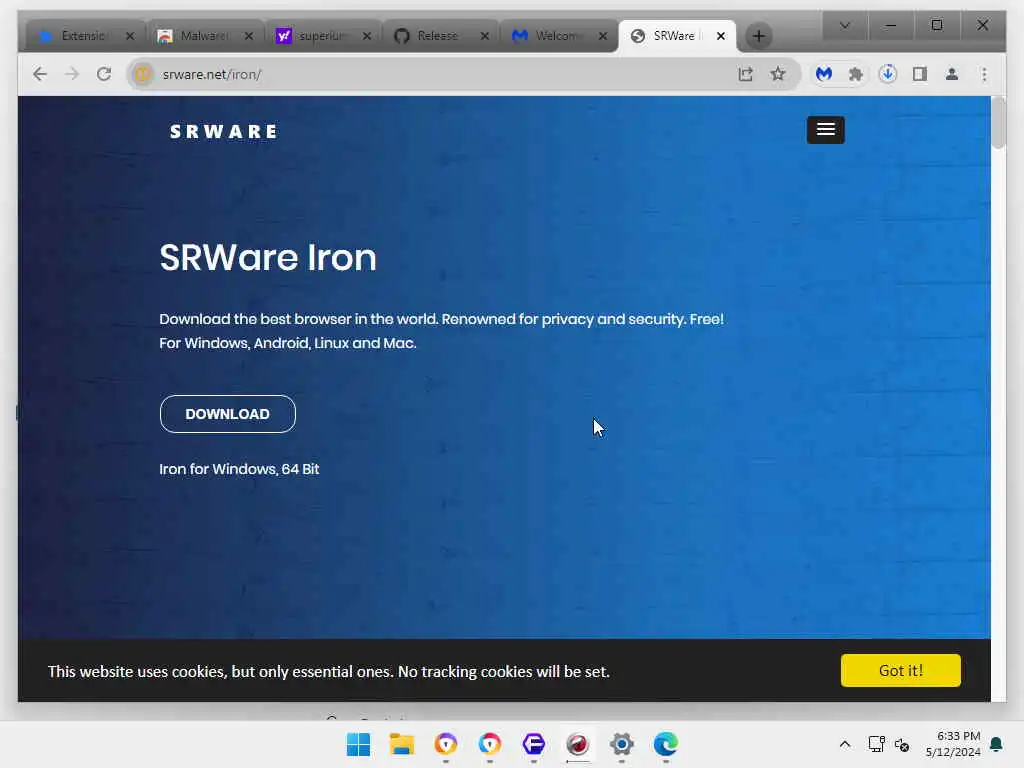
Task: Open Microsoft Edge from the taskbar
Action: tap(665, 744)
